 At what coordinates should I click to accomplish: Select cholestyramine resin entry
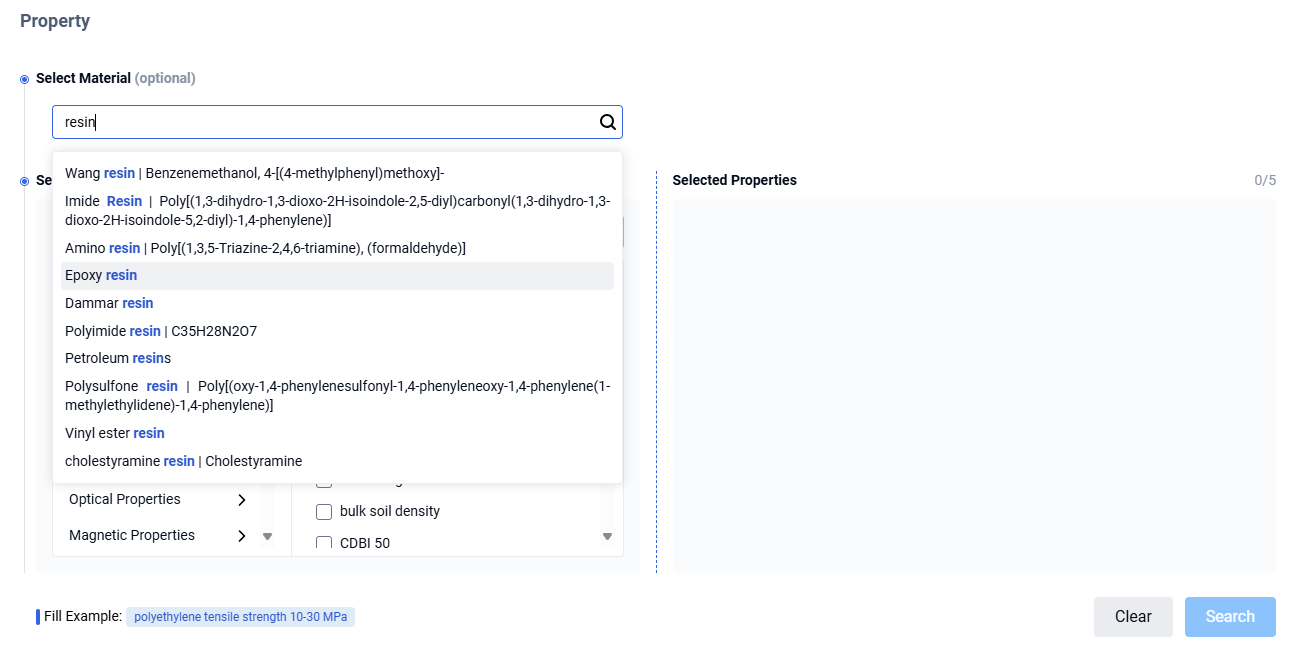click(183, 461)
